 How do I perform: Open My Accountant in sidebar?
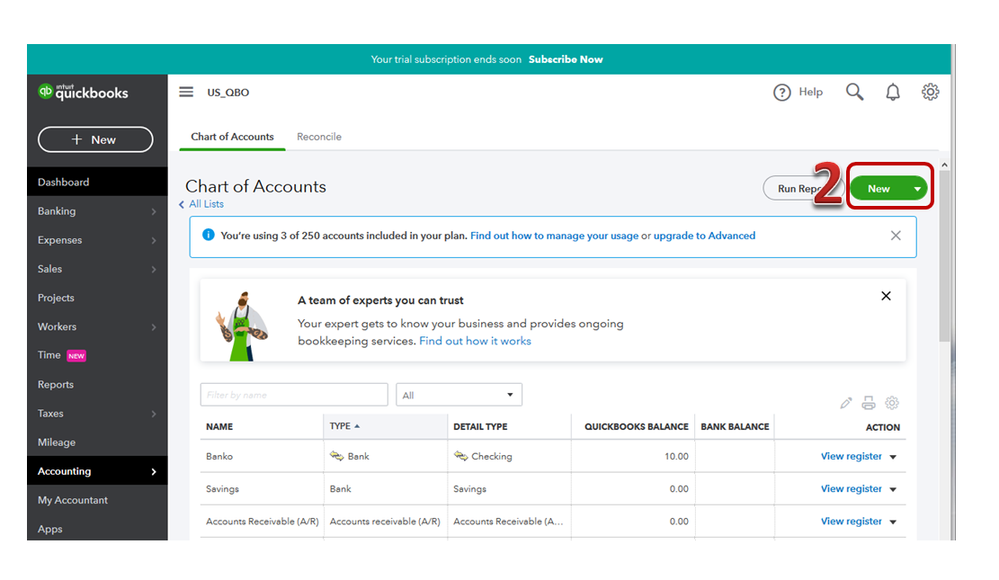click(x=73, y=500)
